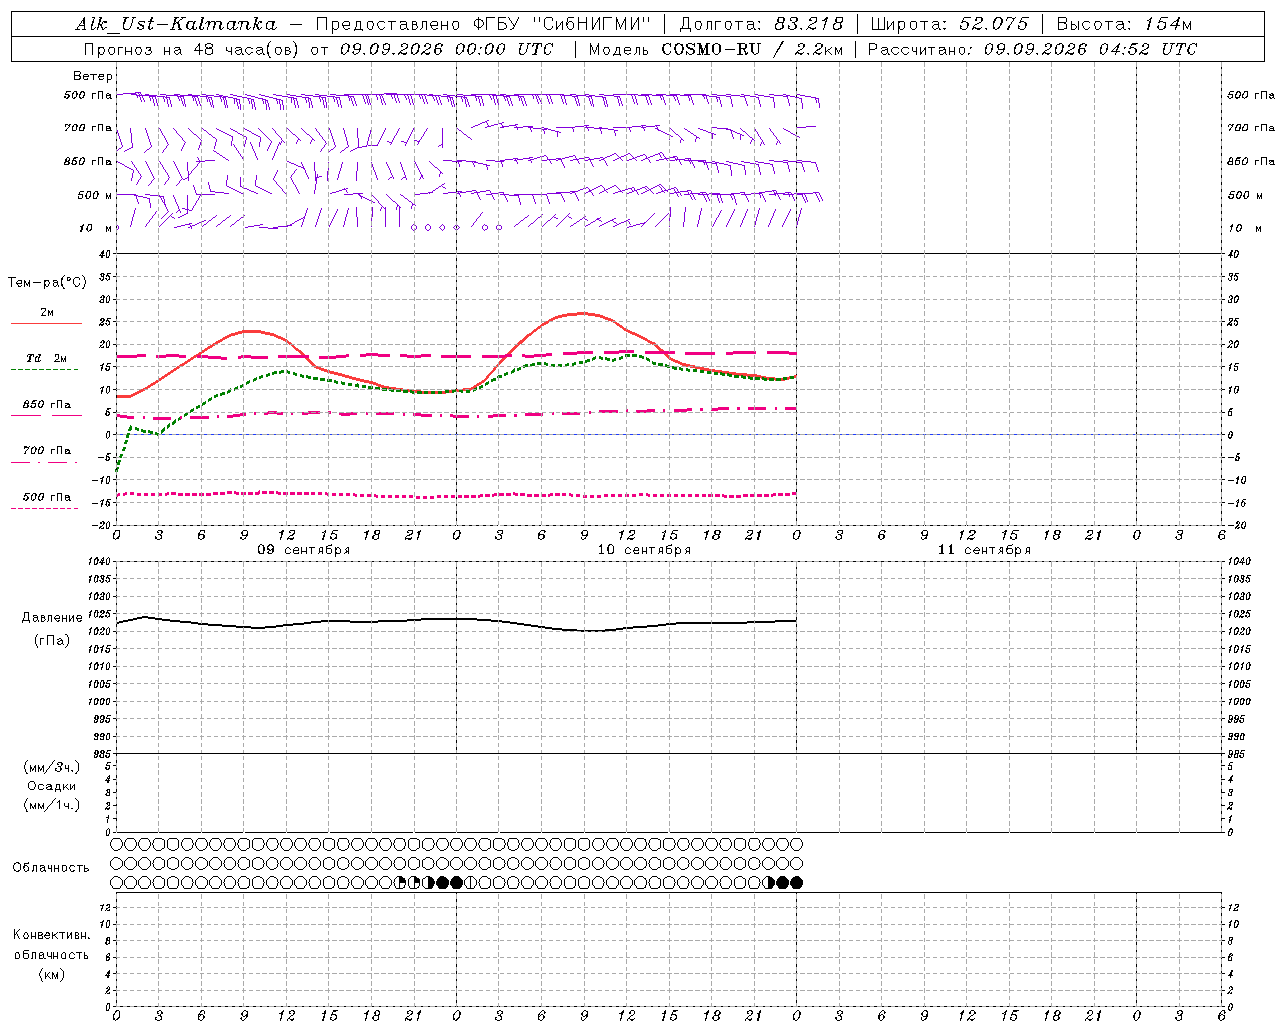Image resolution: width=1280 pixels, height=1024 pixels.
Task: Click the 500 гПа dotted temperature legend entry
Action: (47, 497)
